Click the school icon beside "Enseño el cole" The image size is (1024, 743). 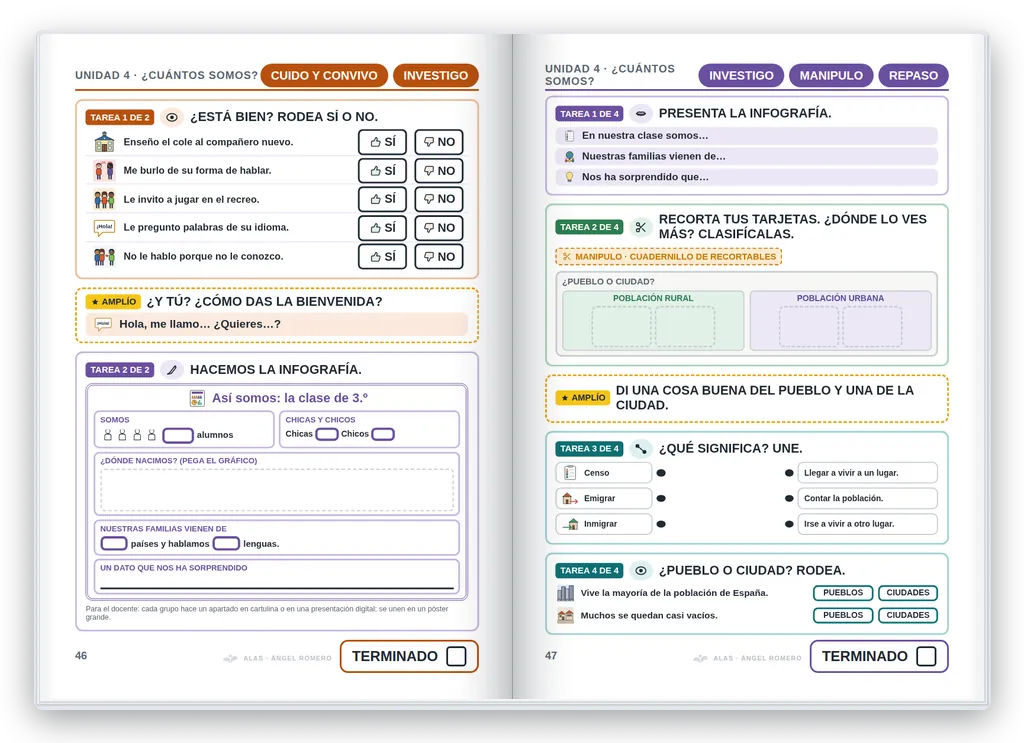[x=104, y=142]
